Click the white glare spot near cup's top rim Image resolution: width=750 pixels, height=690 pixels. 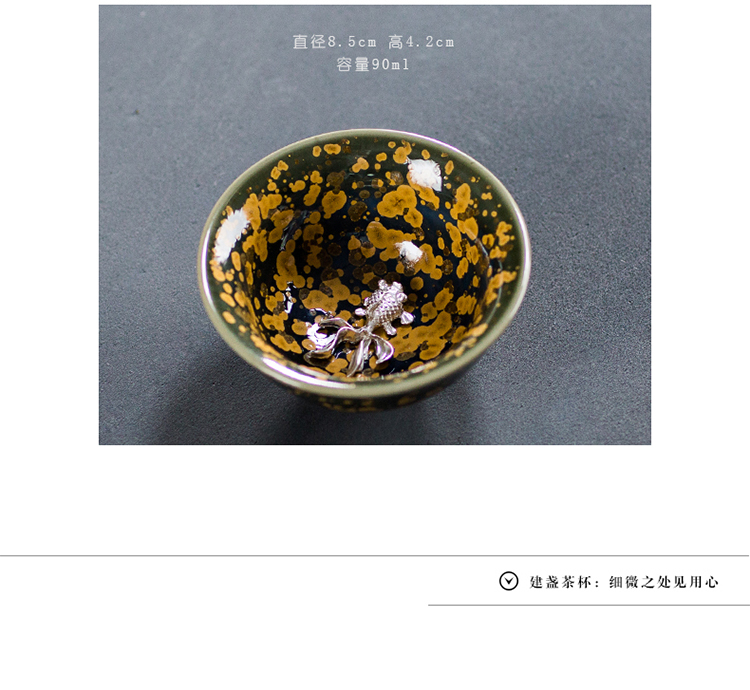click(425, 173)
